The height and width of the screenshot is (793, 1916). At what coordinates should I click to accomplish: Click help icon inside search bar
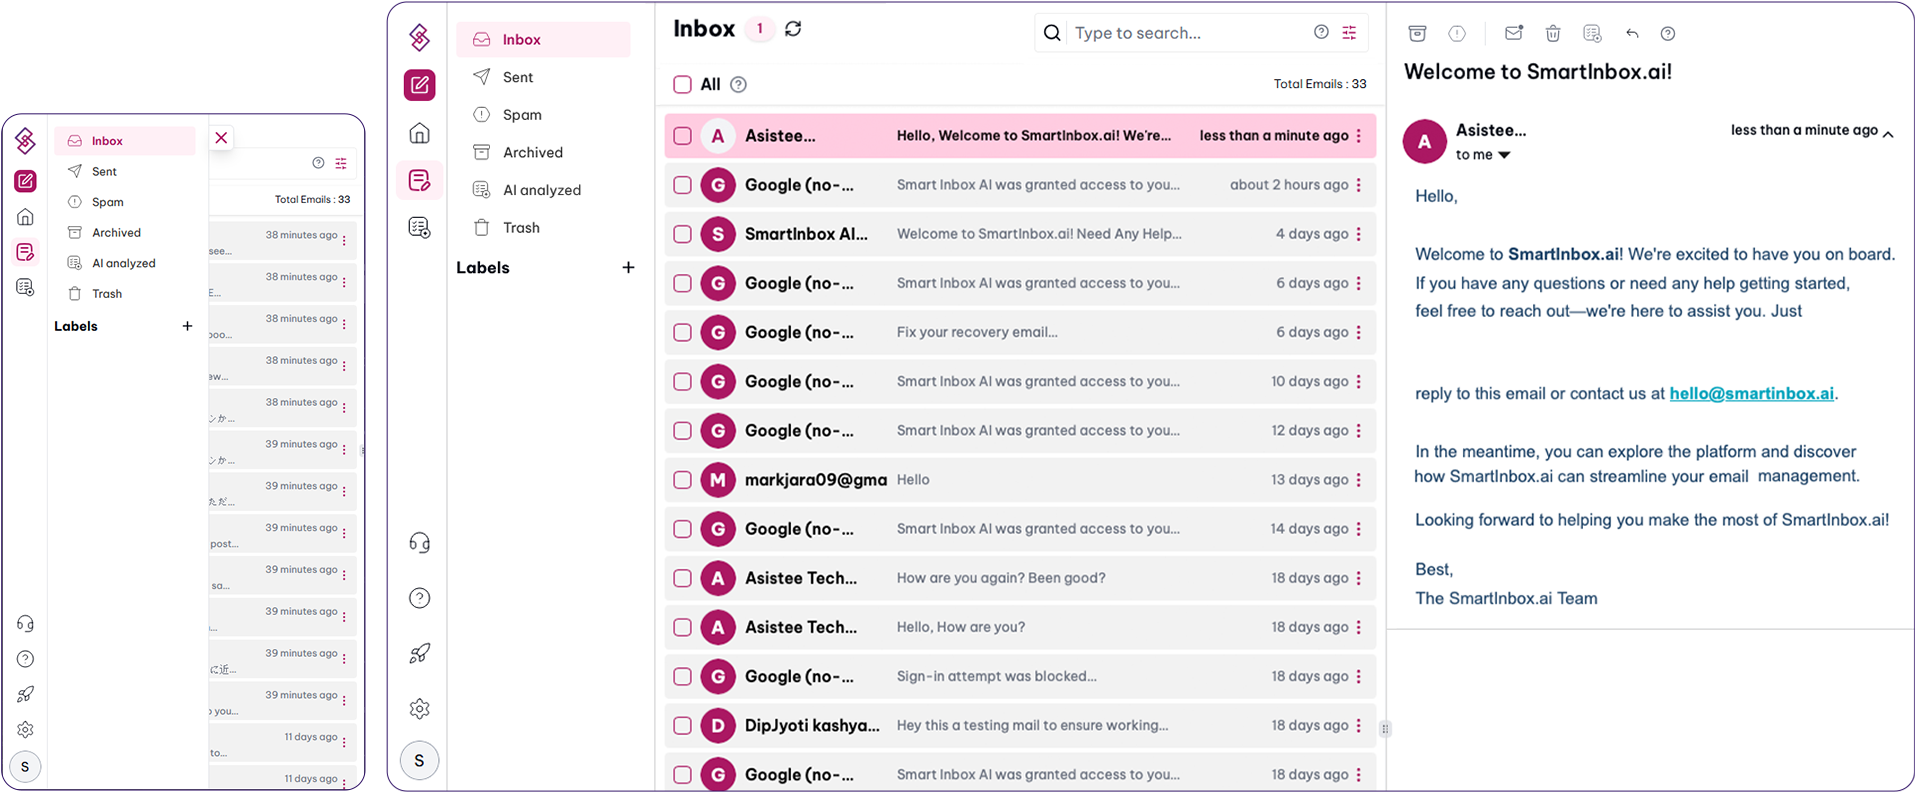click(1321, 32)
